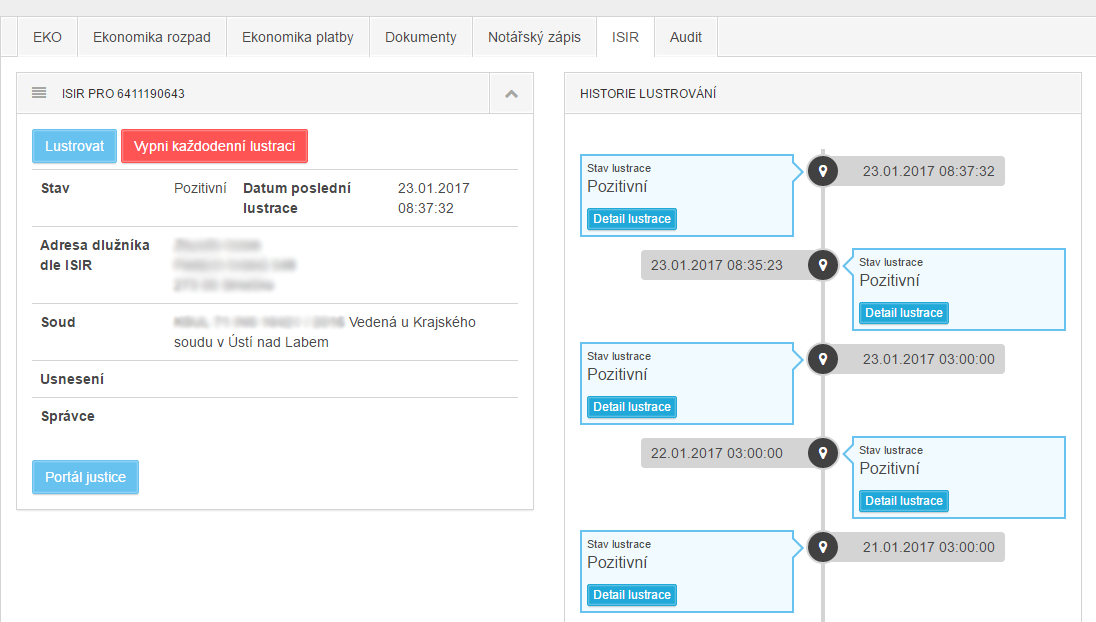1096x622 pixels.
Task: Click the blue Lustrovat button
Action: 74,146
